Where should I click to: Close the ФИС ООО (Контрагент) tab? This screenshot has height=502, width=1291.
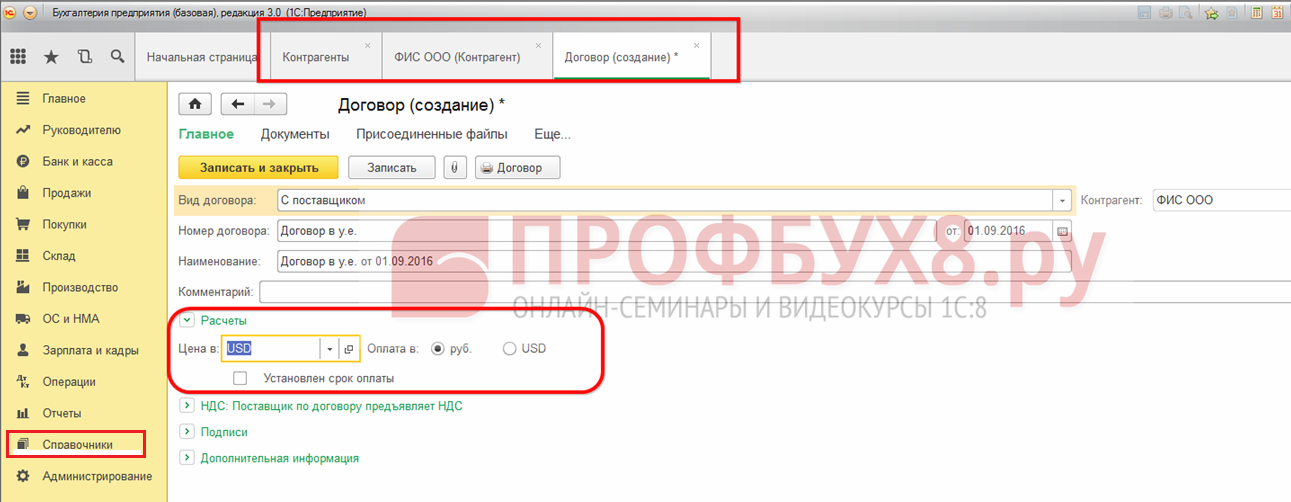point(539,46)
